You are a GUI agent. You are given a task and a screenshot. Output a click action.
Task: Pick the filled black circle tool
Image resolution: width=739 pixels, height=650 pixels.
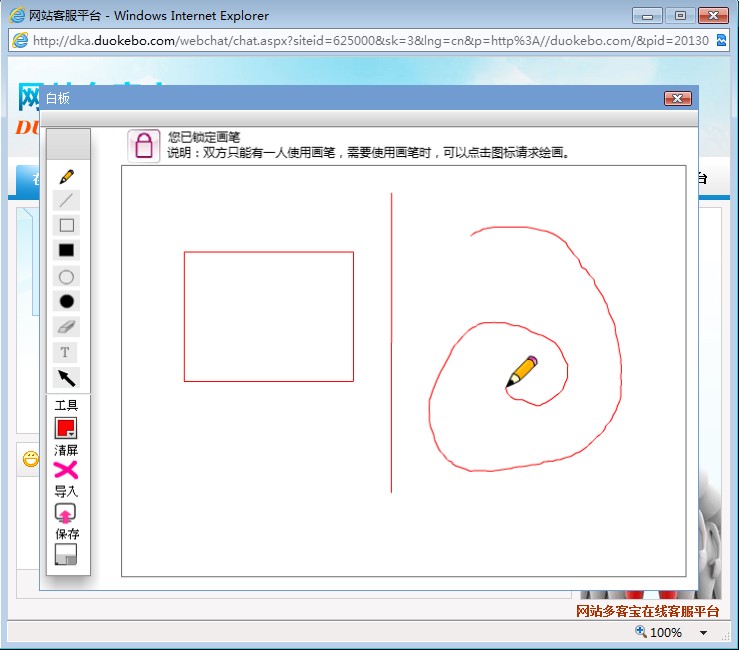(66, 302)
